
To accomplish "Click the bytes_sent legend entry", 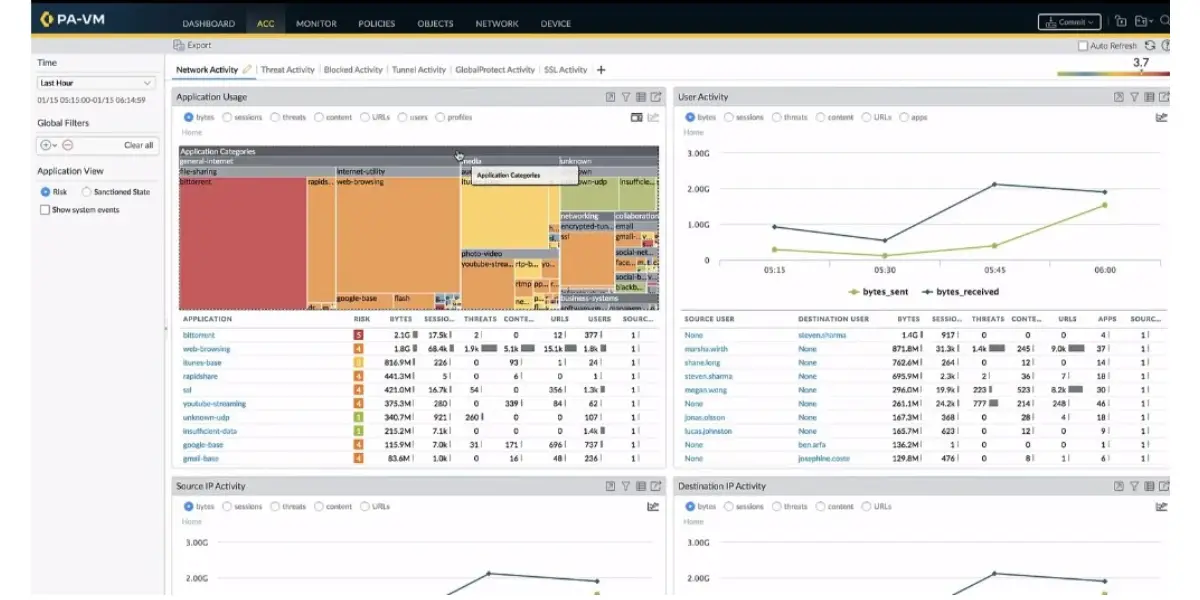I will coord(879,292).
